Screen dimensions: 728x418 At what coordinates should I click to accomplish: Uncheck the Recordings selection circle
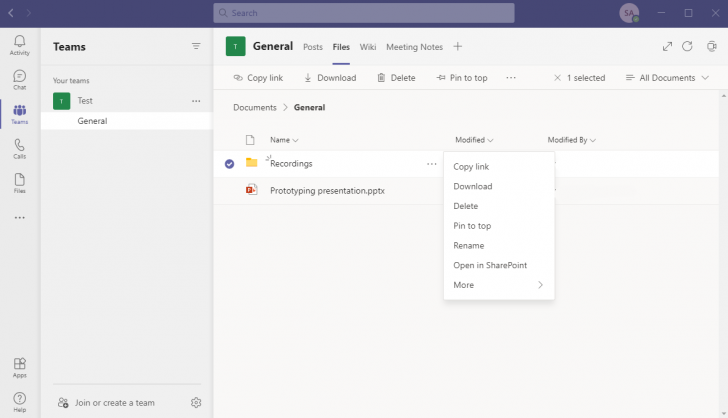coord(229,163)
